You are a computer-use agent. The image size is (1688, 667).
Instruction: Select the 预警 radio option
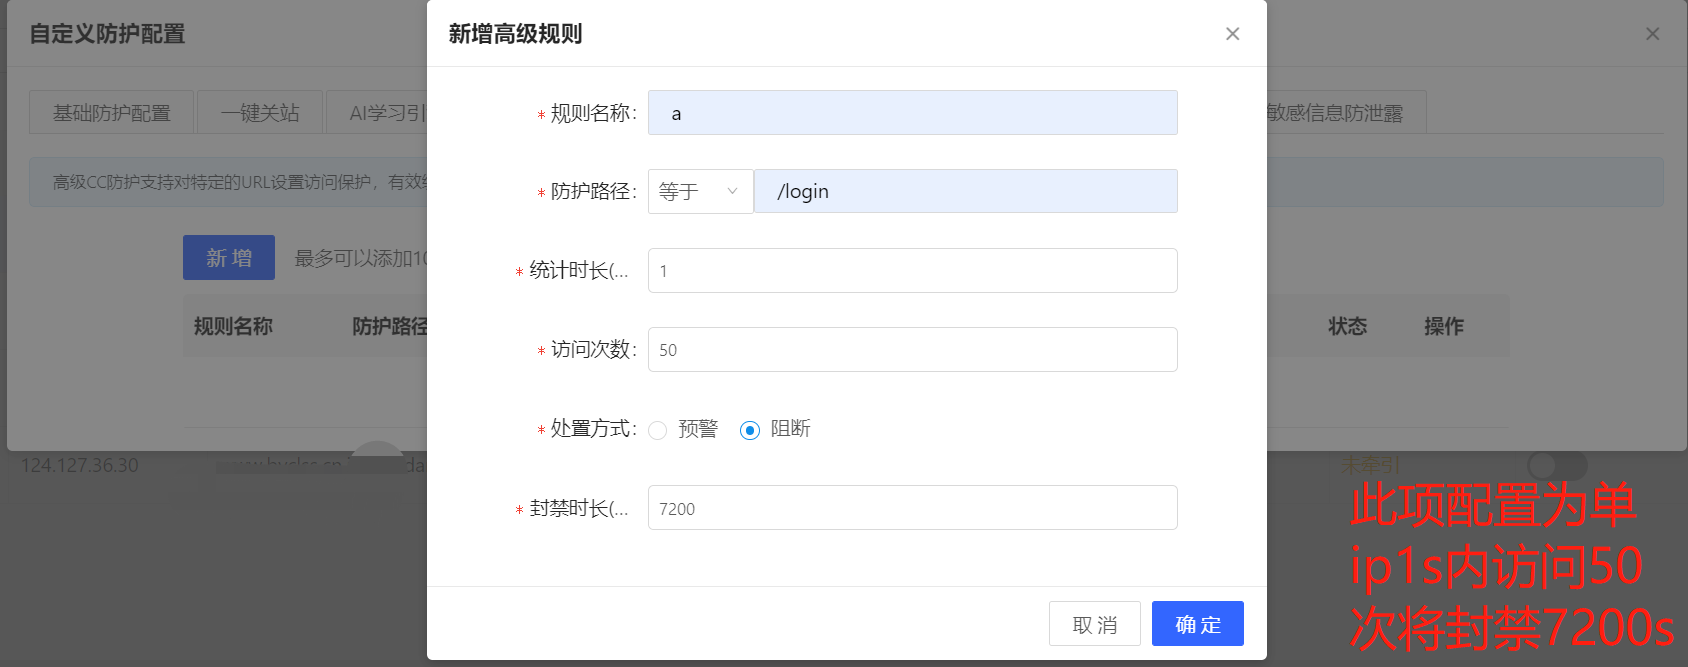coord(658,430)
